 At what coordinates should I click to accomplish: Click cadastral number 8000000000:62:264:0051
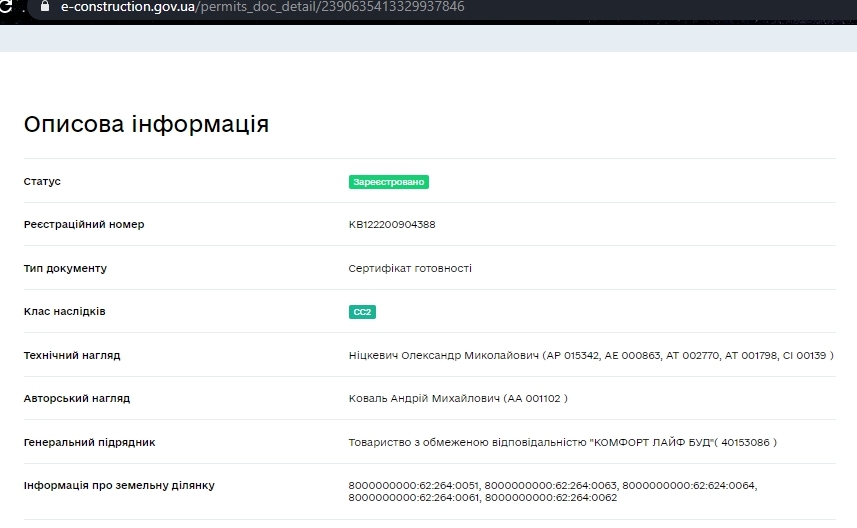(x=413, y=485)
